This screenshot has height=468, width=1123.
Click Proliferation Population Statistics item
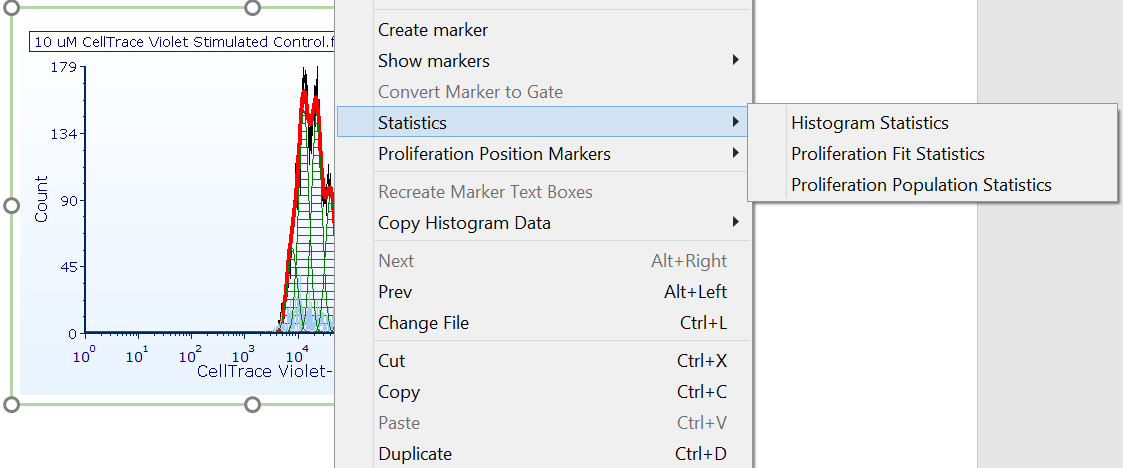tap(920, 185)
